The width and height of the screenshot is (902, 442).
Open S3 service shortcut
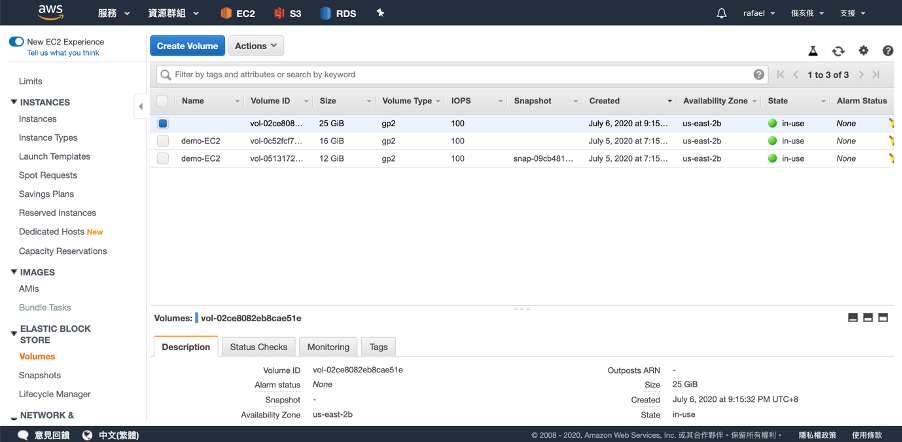[x=288, y=13]
